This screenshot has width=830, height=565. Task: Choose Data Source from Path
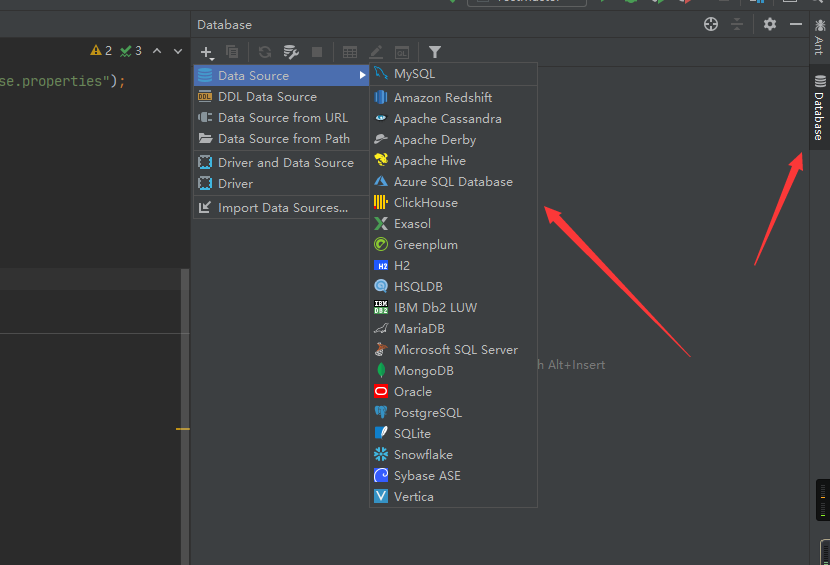pyautogui.click(x=282, y=139)
